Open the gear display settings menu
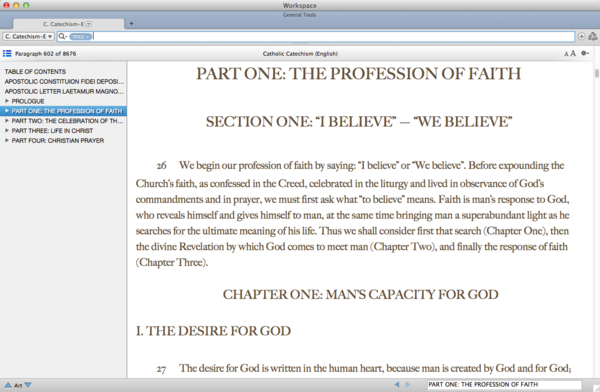The width and height of the screenshot is (600, 392). [585, 53]
